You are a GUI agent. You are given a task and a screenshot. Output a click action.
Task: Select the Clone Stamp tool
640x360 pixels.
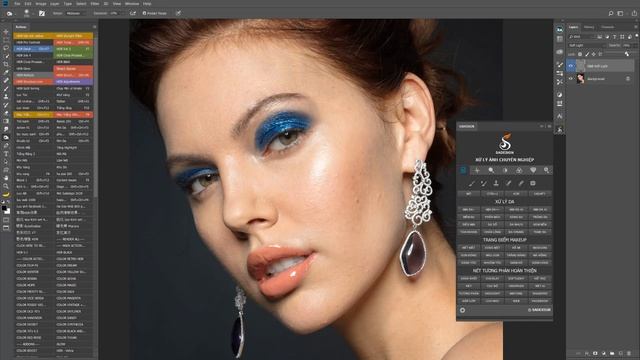point(6,97)
